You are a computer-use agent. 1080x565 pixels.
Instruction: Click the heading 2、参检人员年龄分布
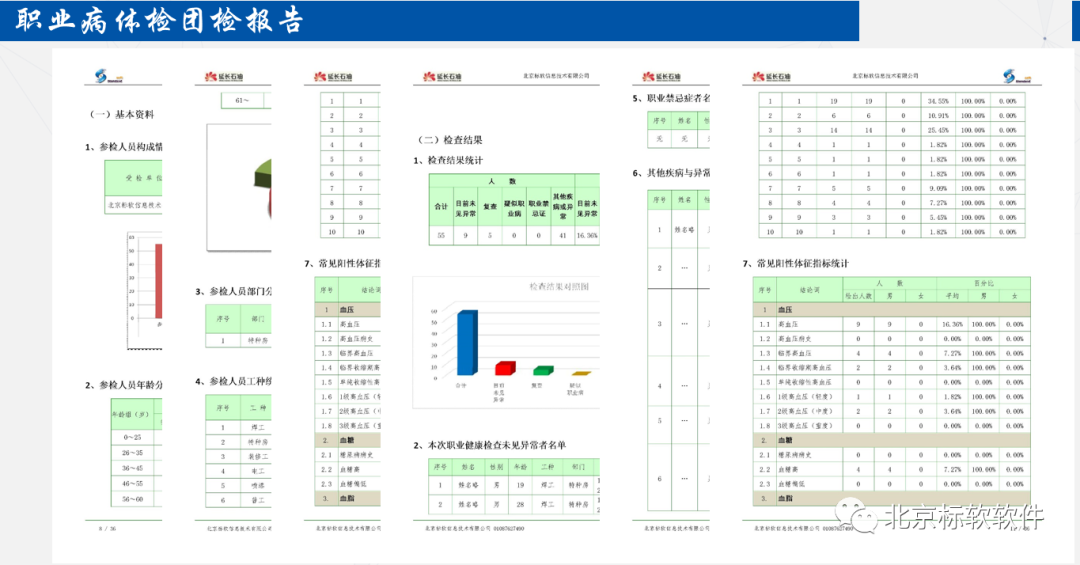124,385
